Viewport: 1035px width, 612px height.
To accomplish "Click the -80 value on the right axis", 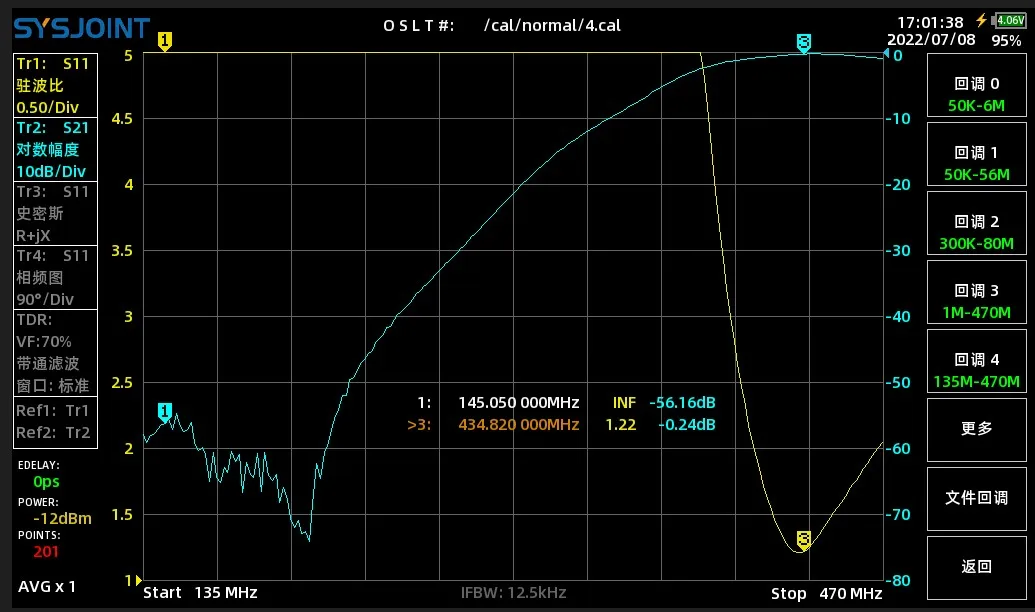I will coord(899,580).
